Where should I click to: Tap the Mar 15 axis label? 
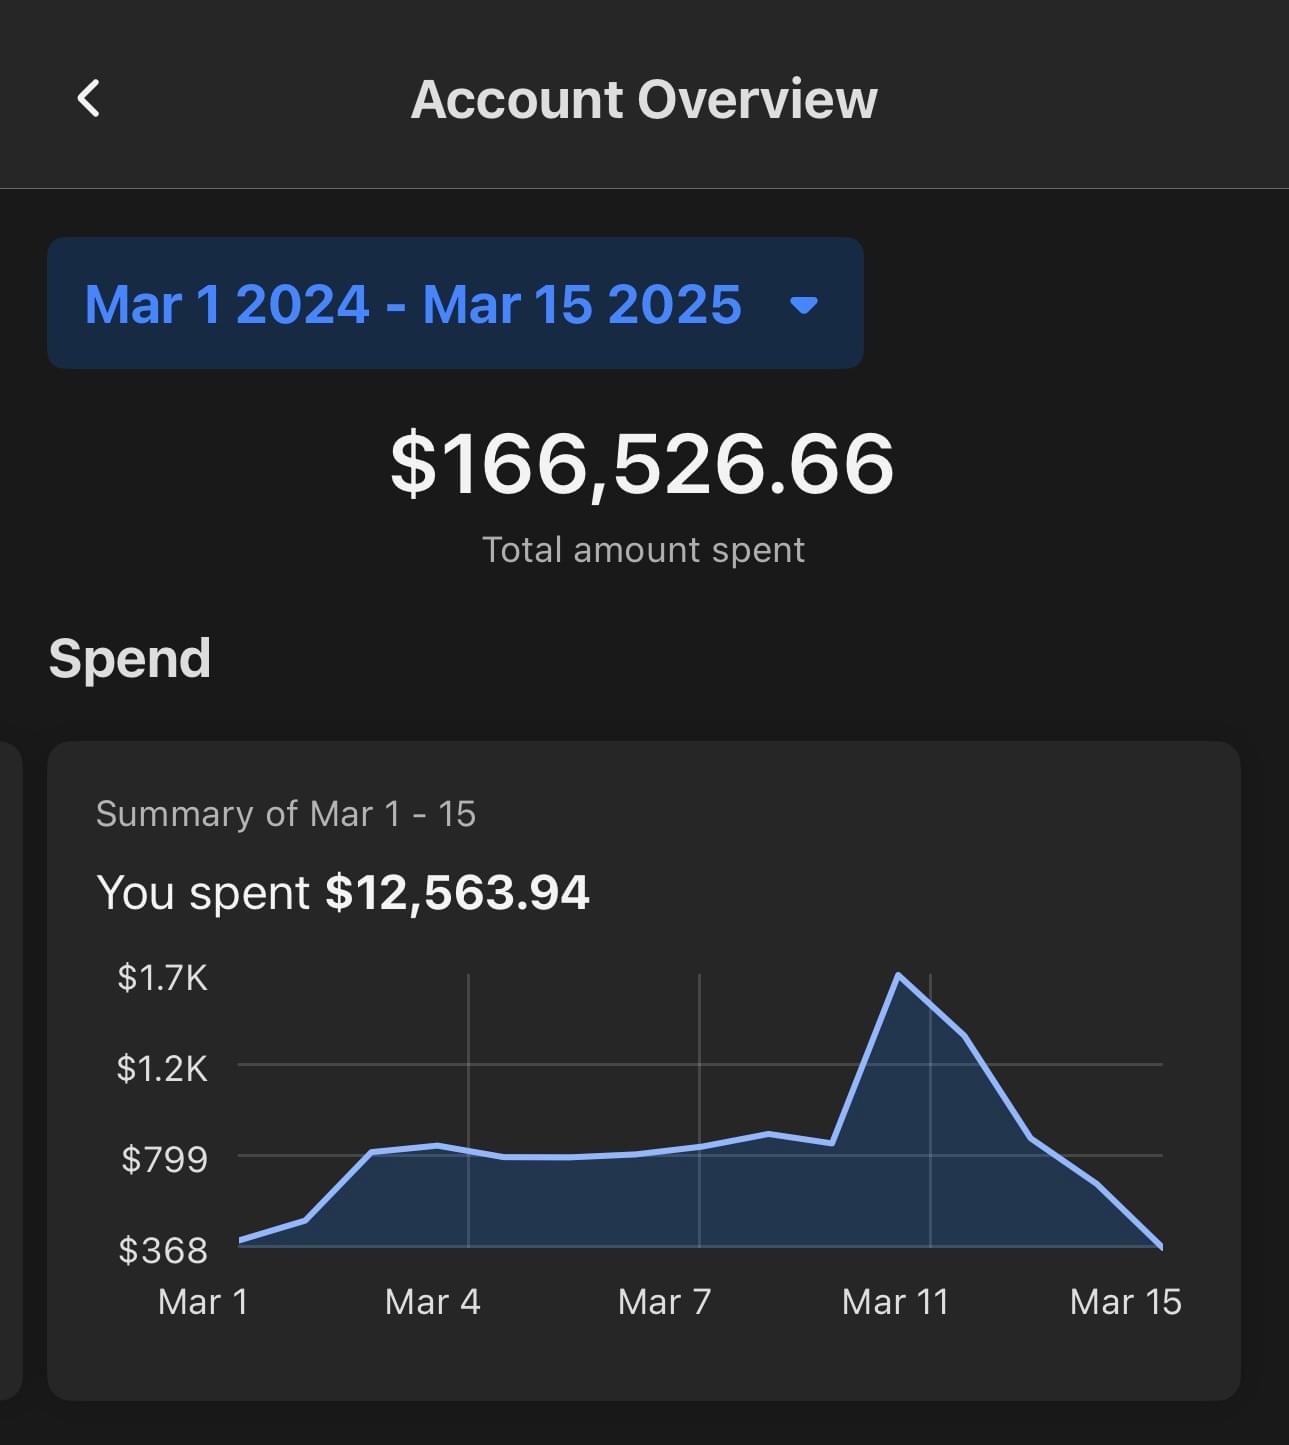coord(1125,1302)
